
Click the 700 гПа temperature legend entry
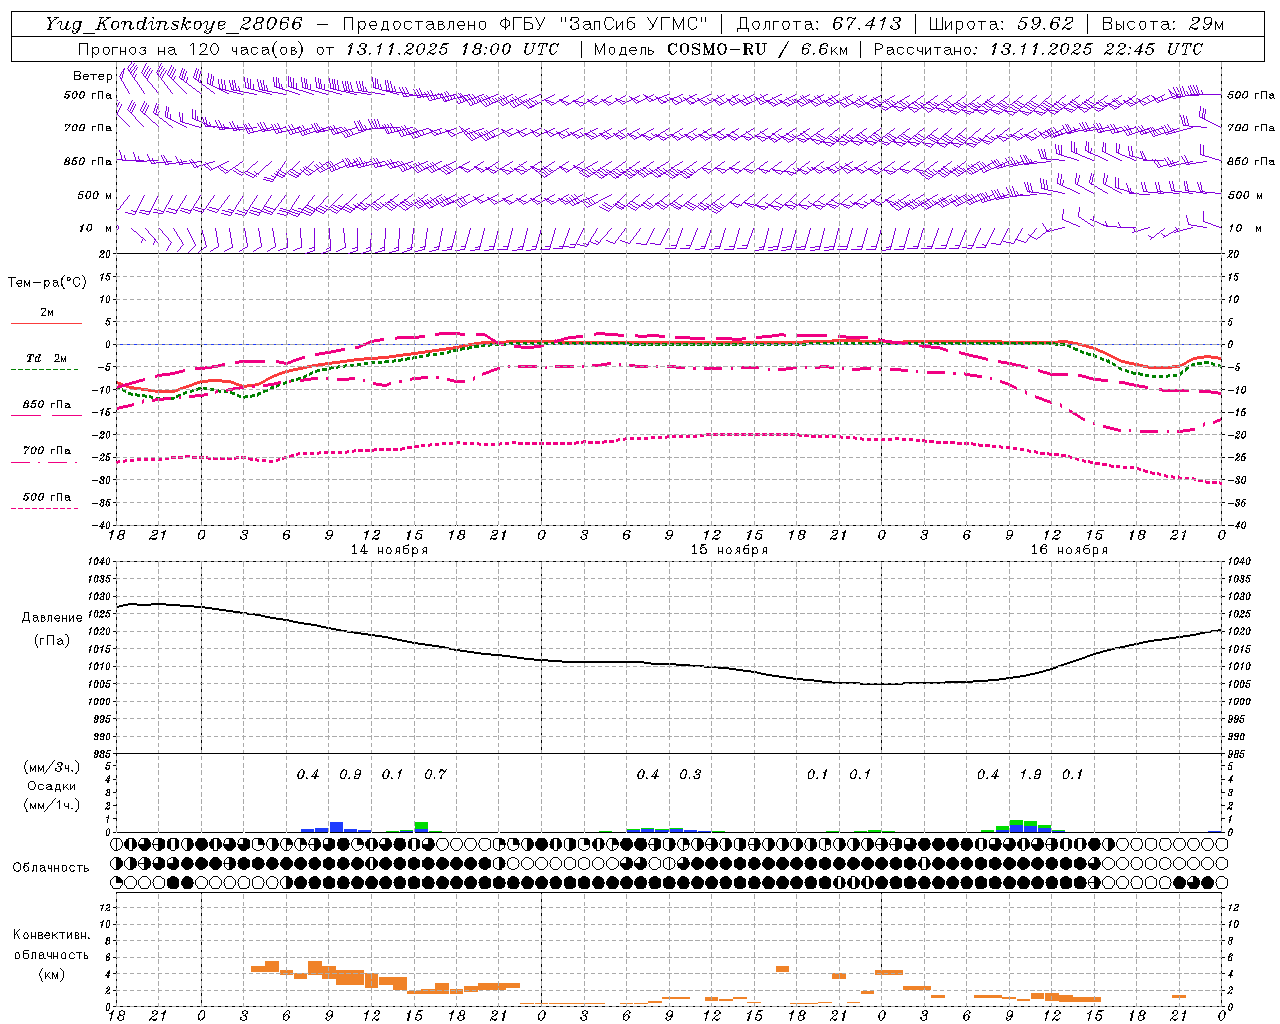pos(46,450)
